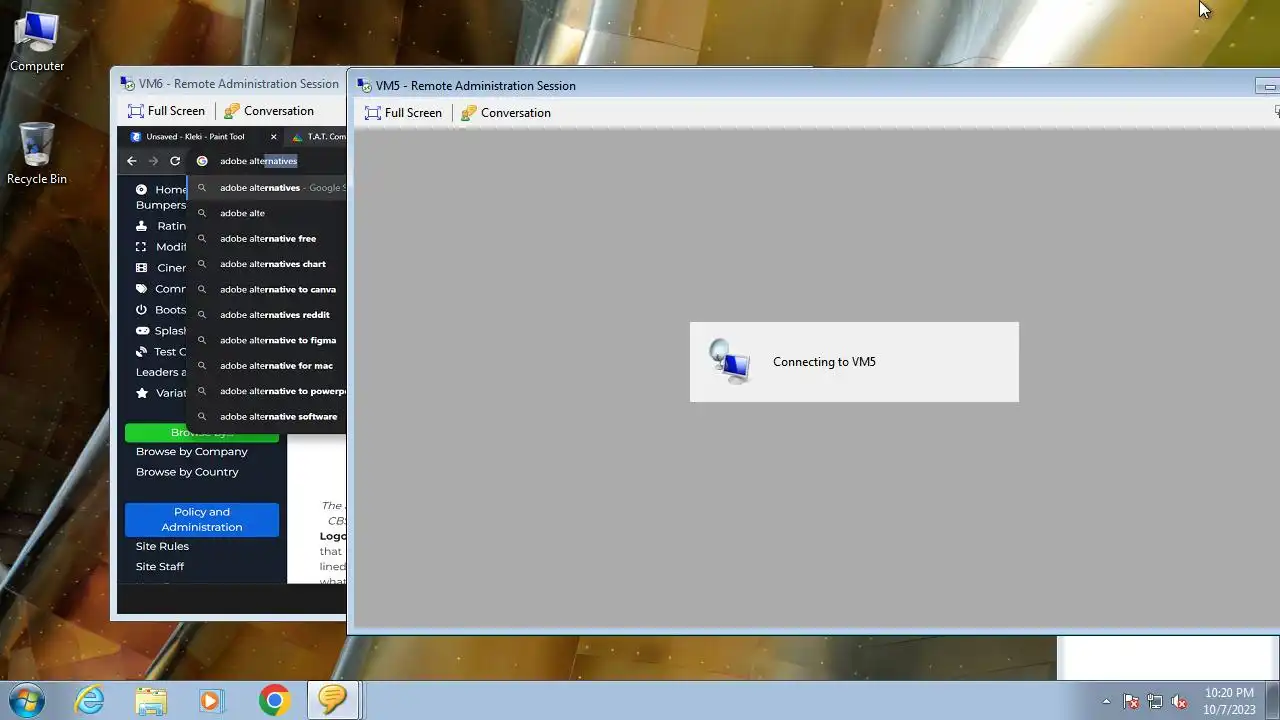Open Bumpers link in sidebar
Screen dimensions: 1280x720
(x=161, y=205)
